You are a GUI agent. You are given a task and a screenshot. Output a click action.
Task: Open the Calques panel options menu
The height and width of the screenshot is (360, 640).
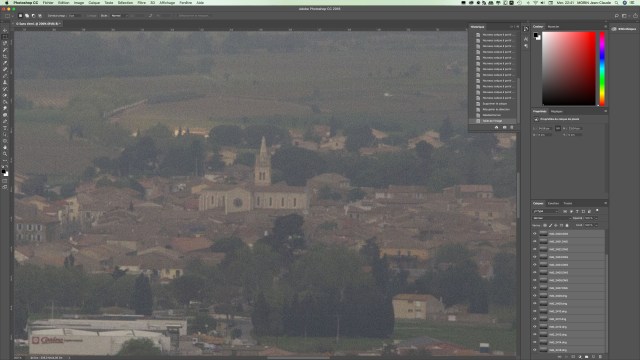click(606, 203)
